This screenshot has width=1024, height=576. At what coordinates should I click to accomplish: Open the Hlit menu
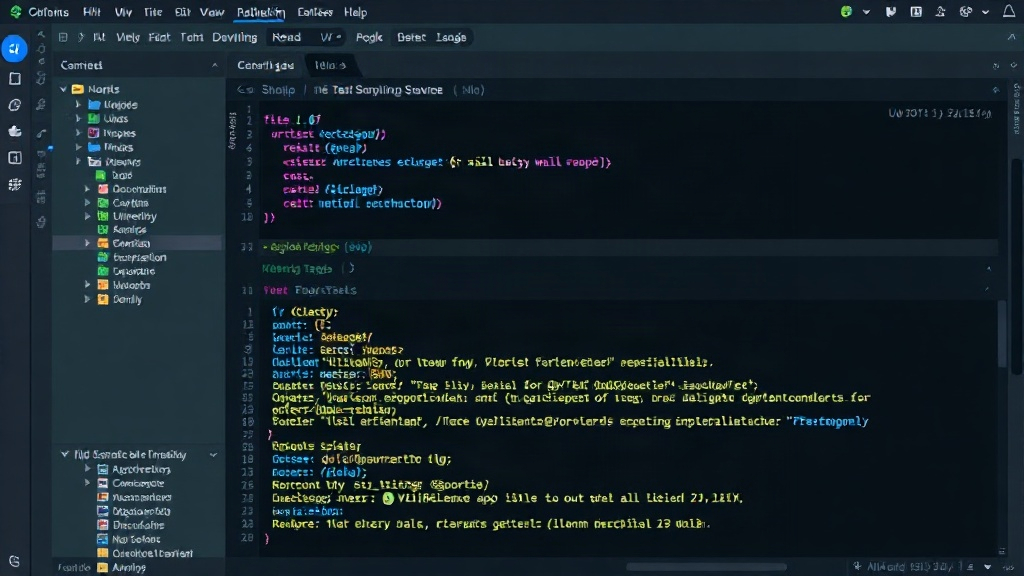click(x=91, y=12)
